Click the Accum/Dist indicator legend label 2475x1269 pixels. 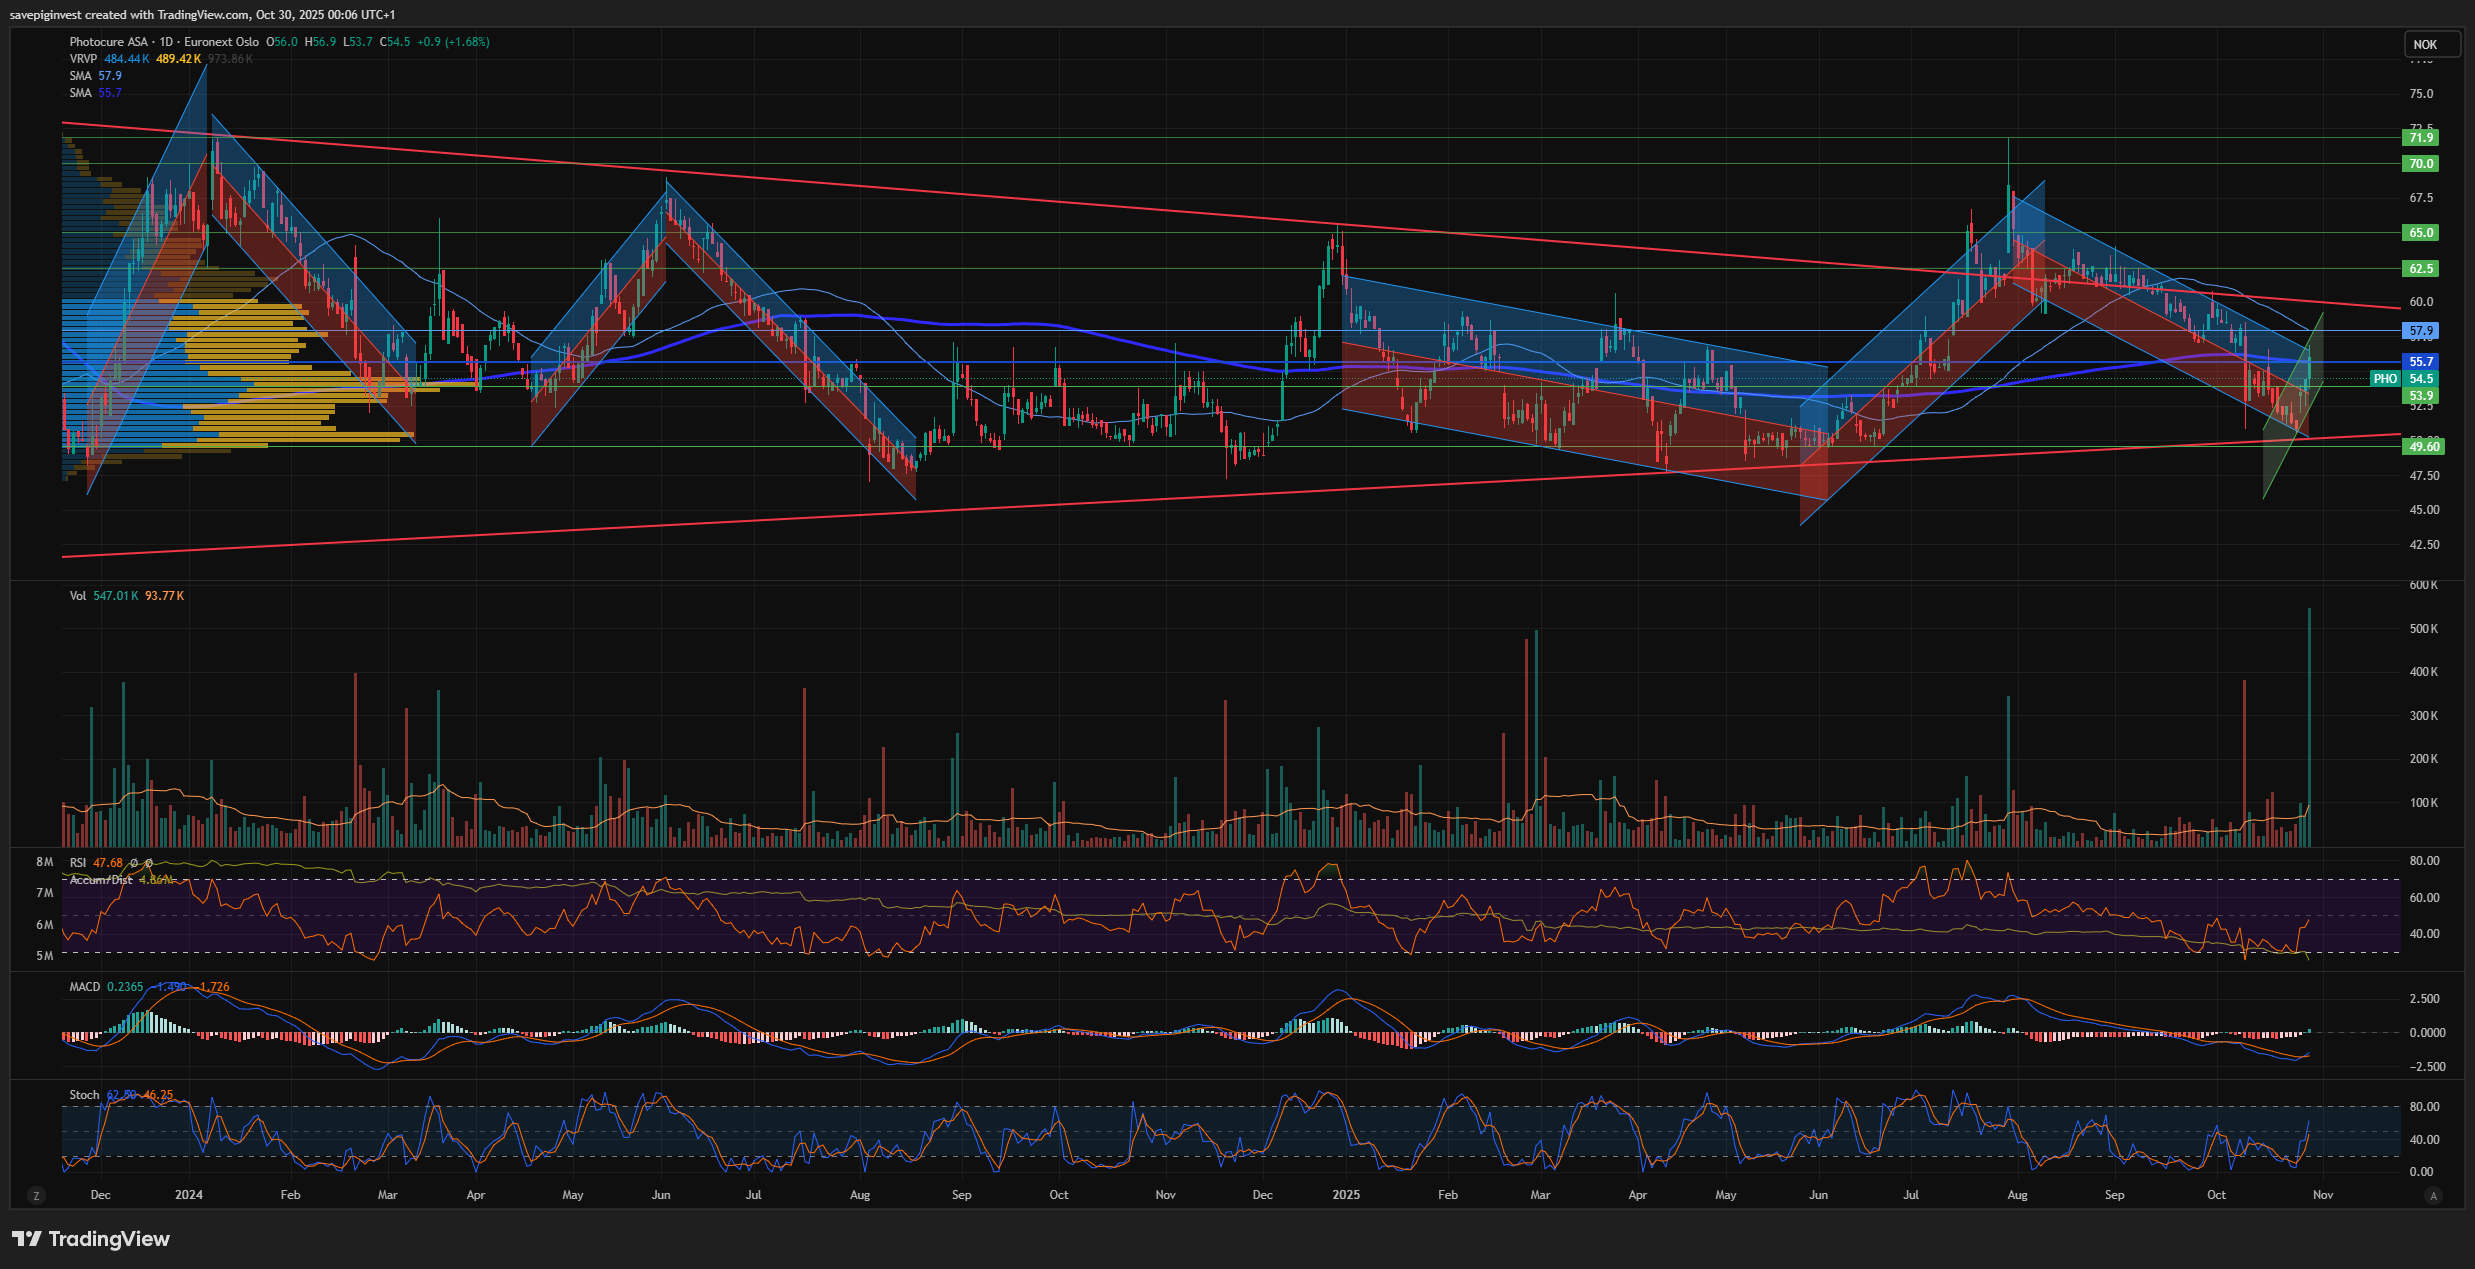coord(100,880)
